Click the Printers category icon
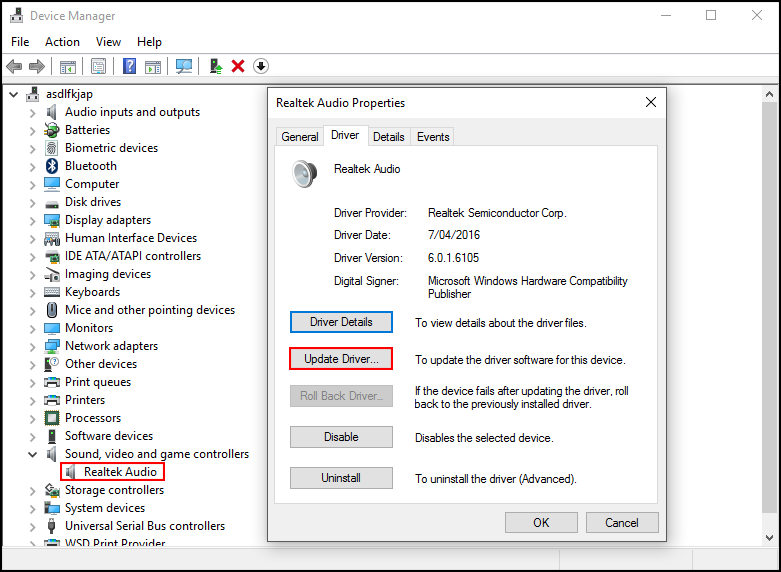The image size is (781, 572). coord(52,400)
